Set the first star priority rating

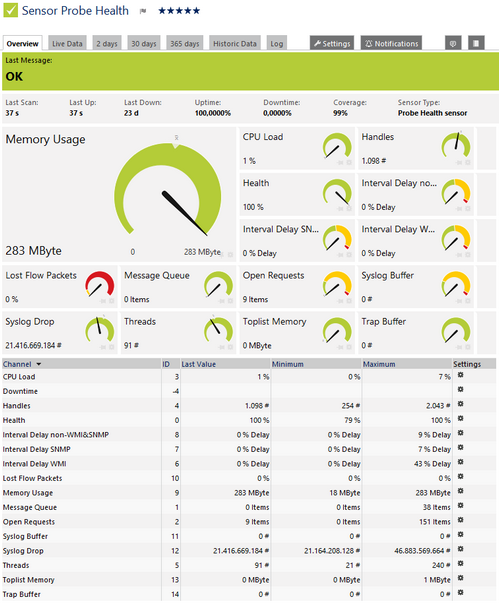coord(162,11)
